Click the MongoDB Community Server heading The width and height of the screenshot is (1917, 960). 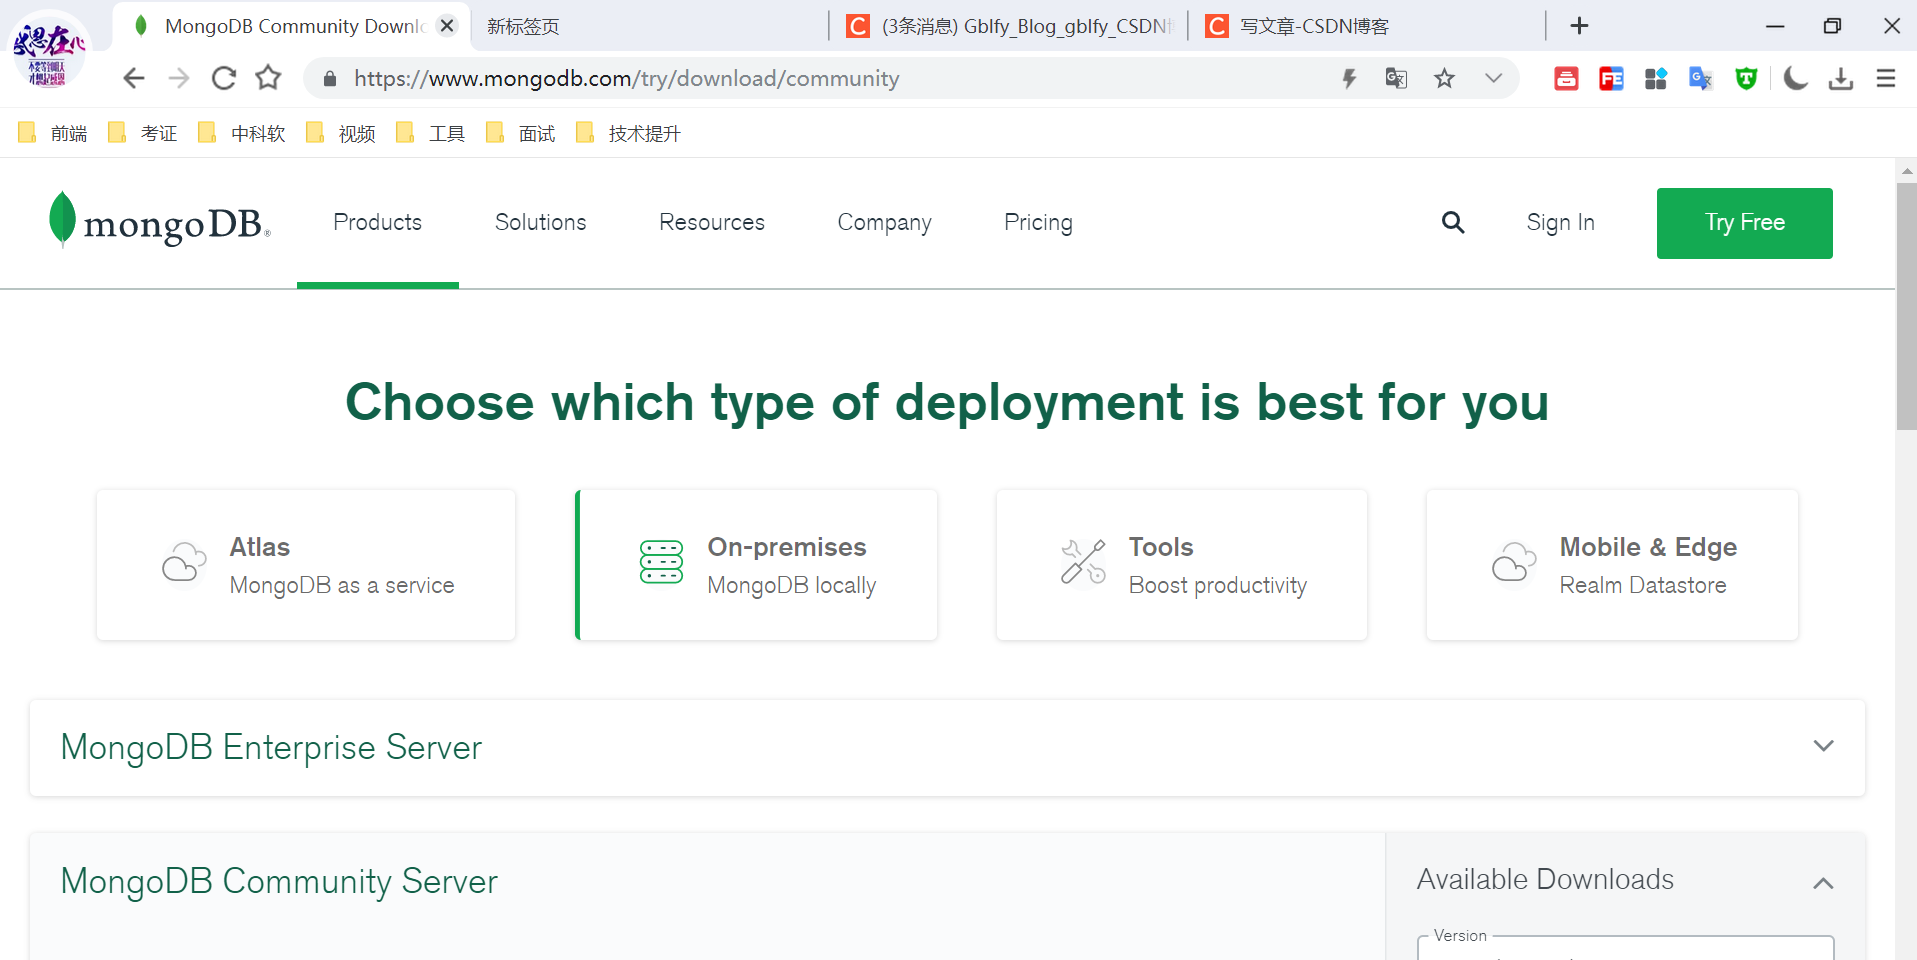coord(279,881)
